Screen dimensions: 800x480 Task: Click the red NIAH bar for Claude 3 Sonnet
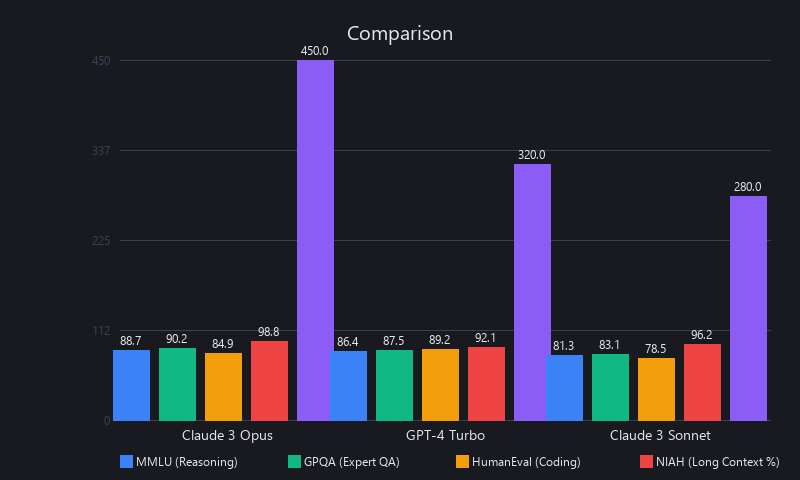pyautogui.click(x=702, y=382)
